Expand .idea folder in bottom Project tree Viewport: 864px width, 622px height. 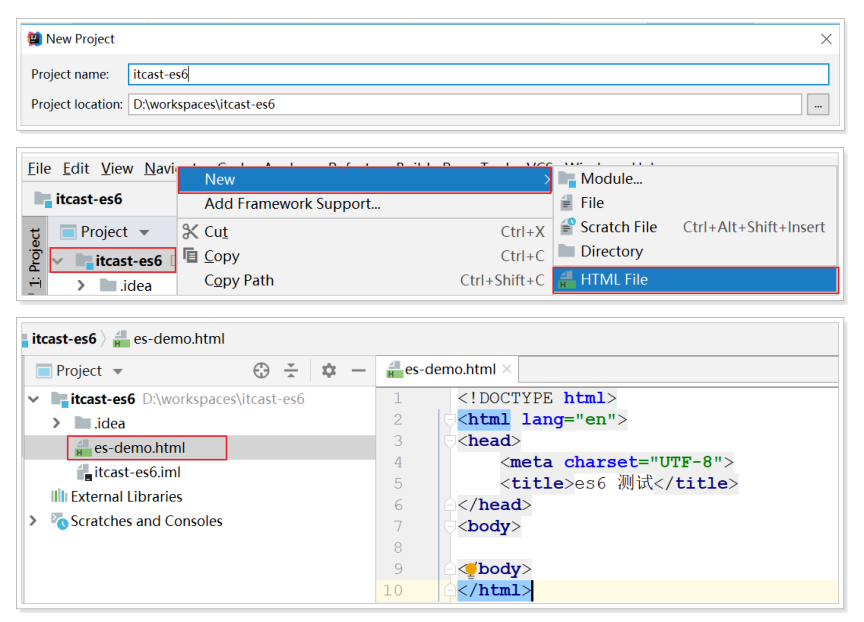(x=56, y=423)
